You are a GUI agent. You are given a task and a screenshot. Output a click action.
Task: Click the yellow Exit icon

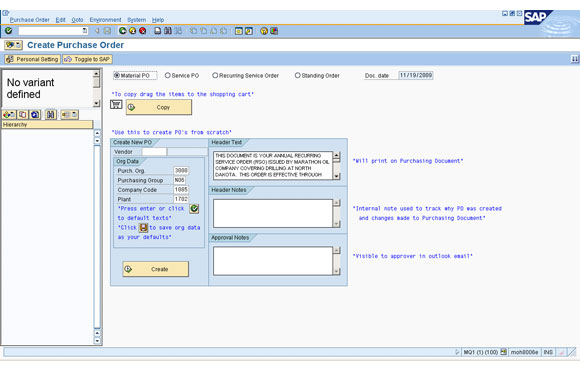132,31
